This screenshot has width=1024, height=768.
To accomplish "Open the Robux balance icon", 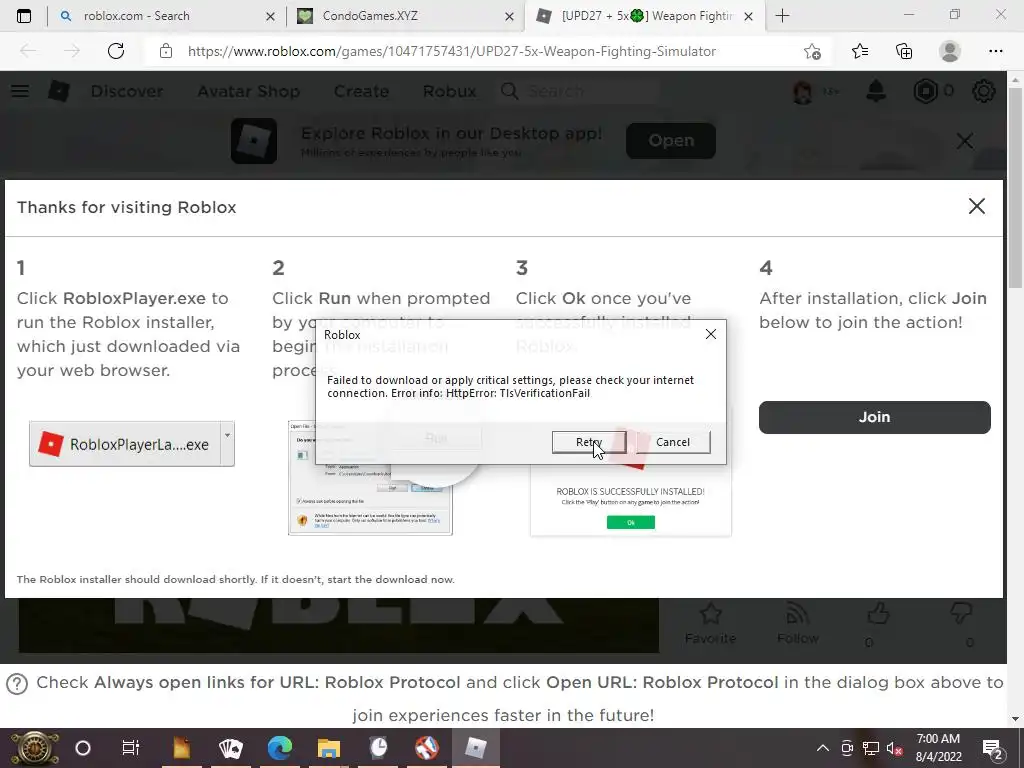I will tap(925, 91).
